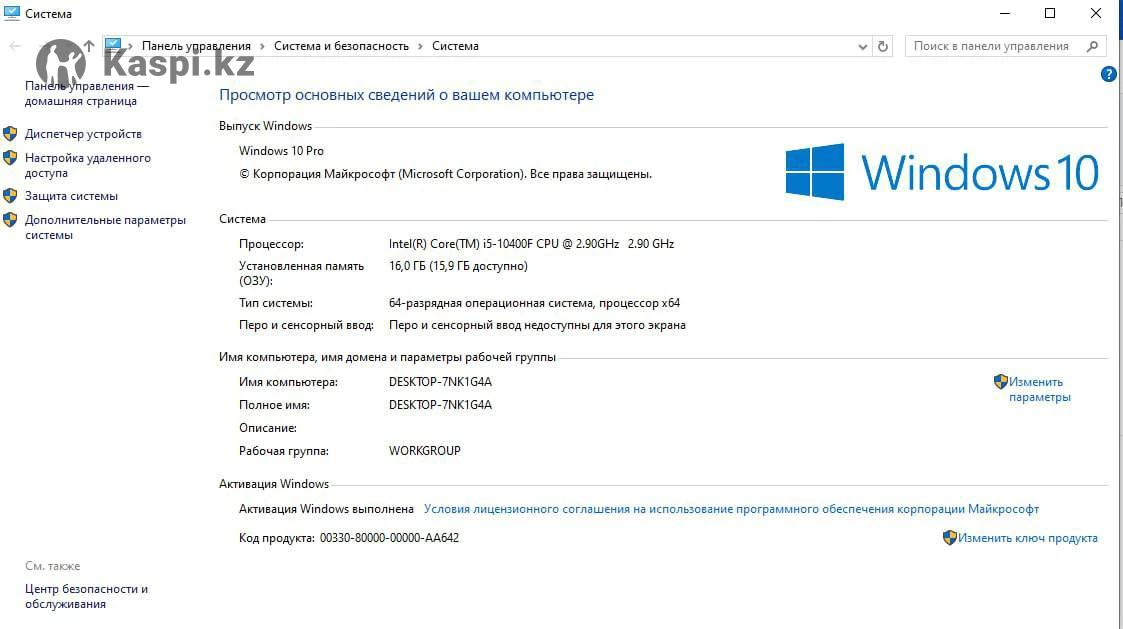
Task: Open Диспетчер устройств
Action: [83, 134]
